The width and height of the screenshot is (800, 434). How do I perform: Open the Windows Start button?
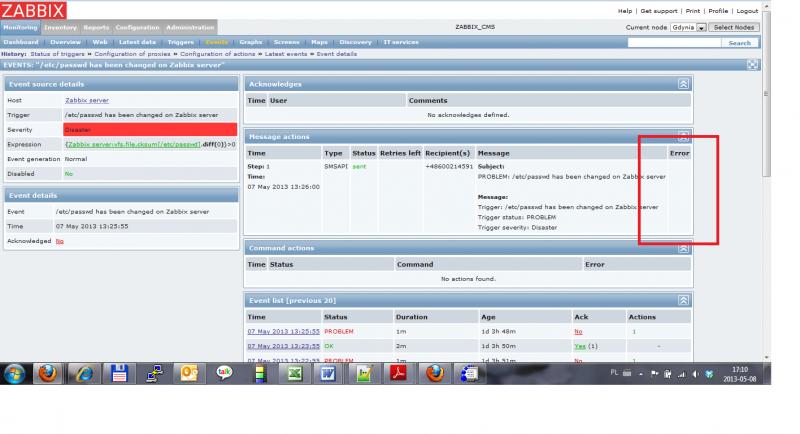(x=15, y=374)
